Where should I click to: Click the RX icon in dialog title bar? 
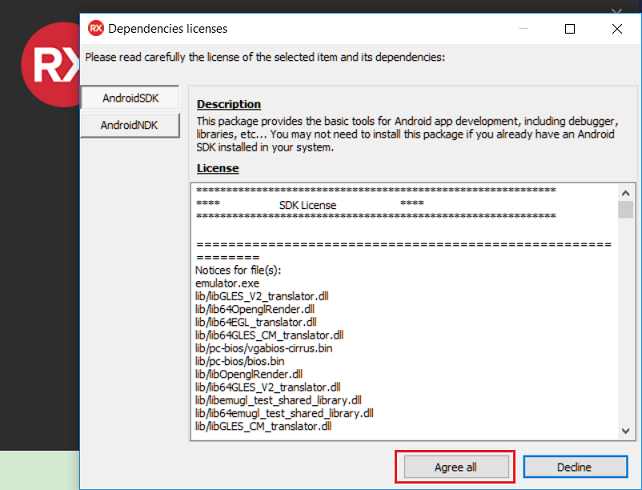(x=96, y=28)
